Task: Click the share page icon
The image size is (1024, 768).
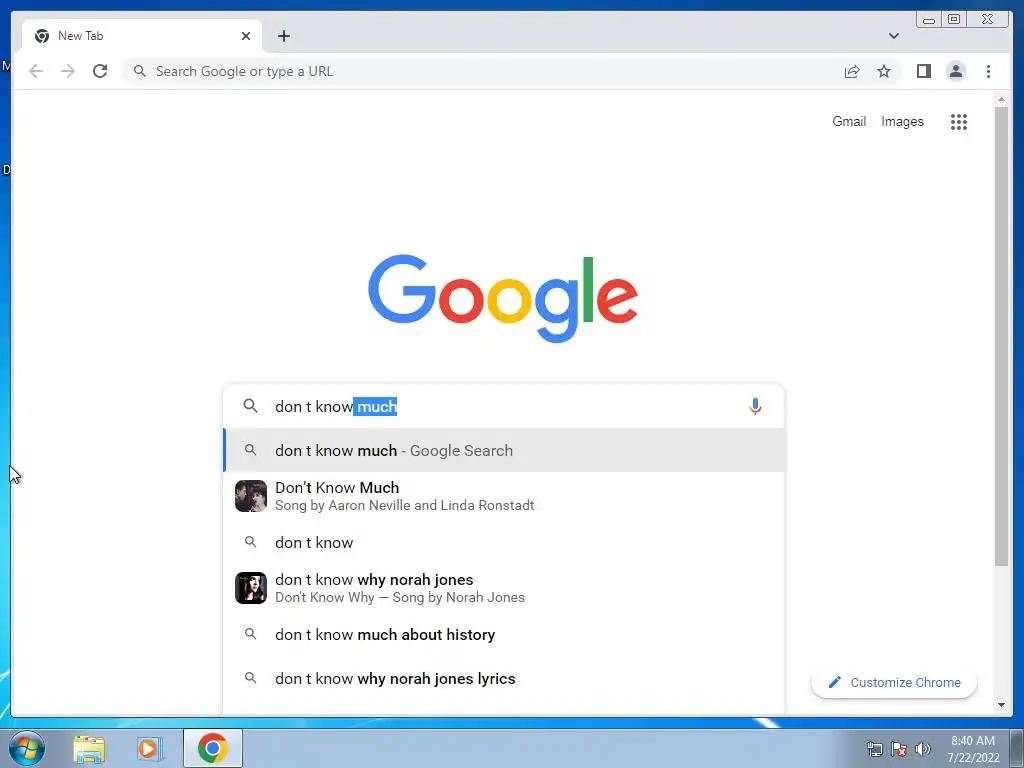Action: [852, 71]
